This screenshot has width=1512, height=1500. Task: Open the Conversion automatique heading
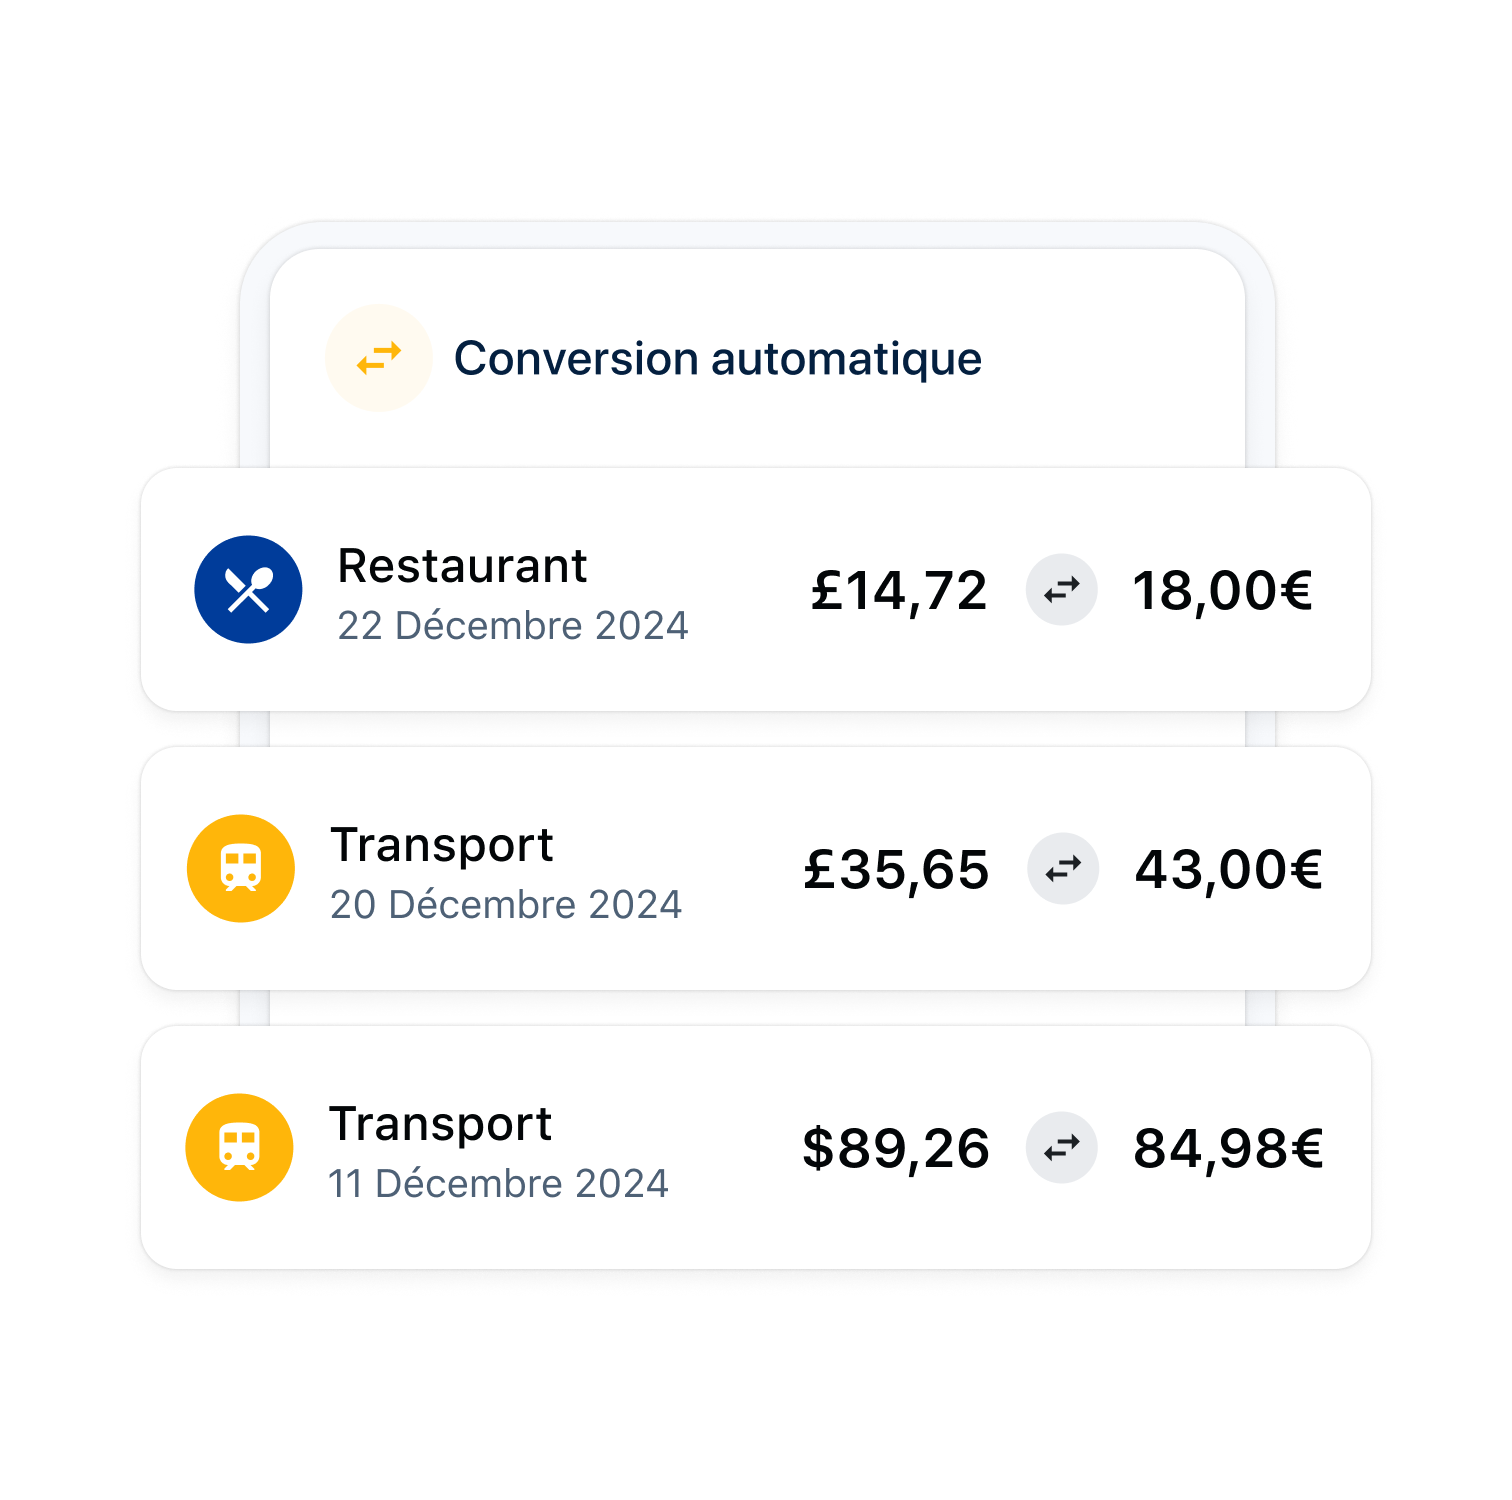click(x=718, y=359)
